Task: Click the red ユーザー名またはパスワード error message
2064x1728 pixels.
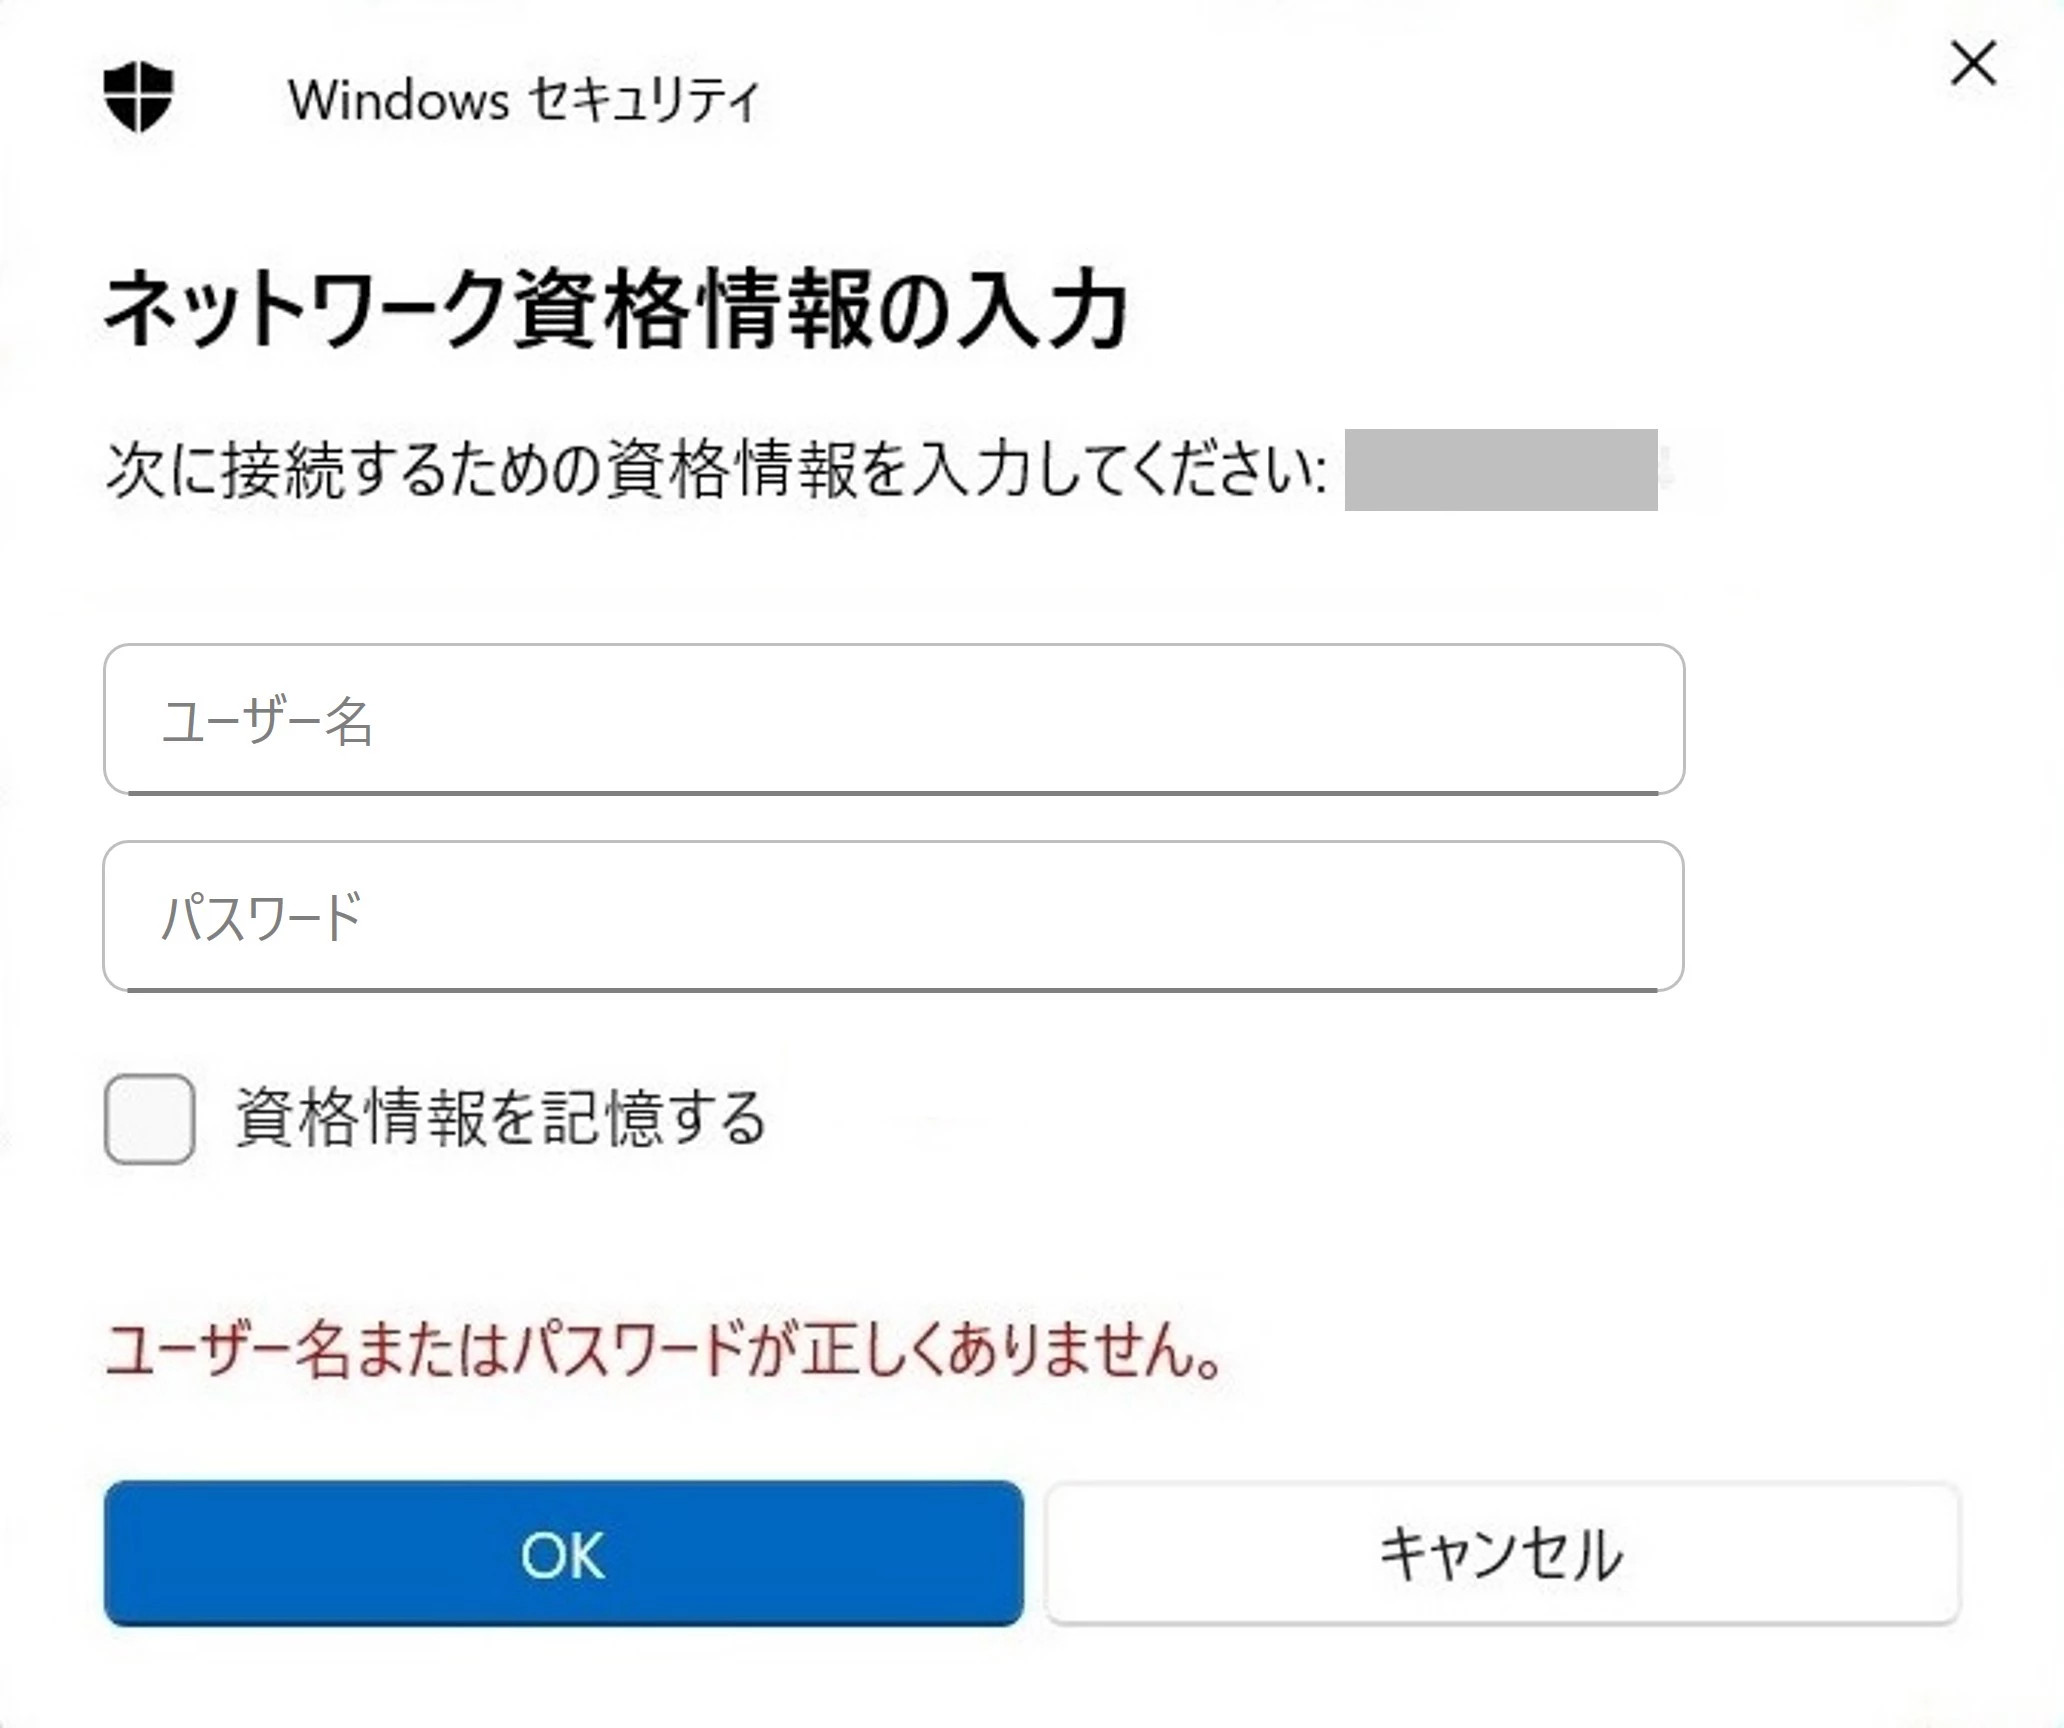Action: pos(666,1349)
